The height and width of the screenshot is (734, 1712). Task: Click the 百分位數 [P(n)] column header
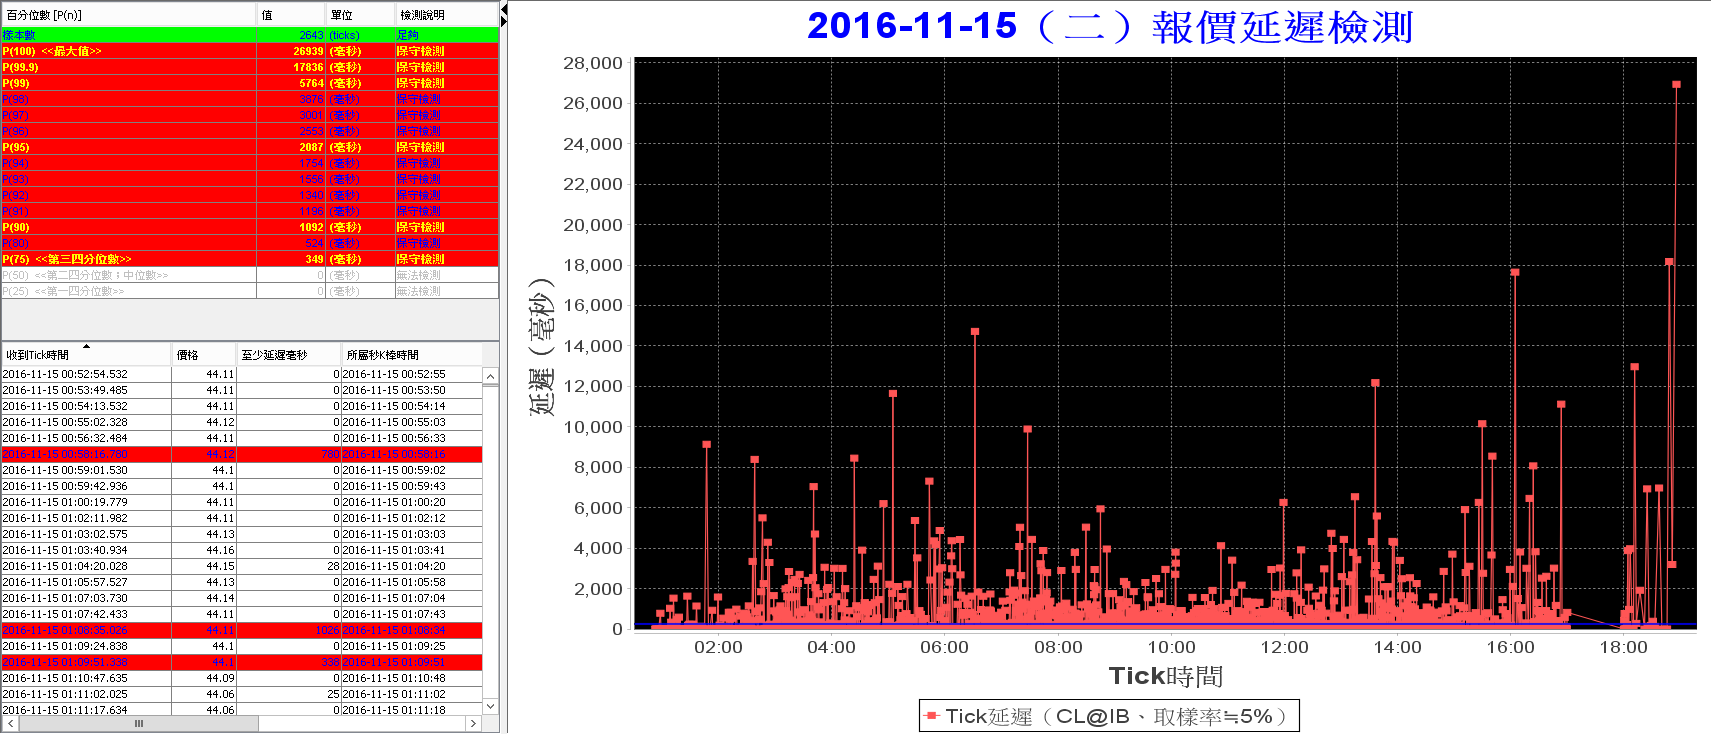click(x=129, y=15)
